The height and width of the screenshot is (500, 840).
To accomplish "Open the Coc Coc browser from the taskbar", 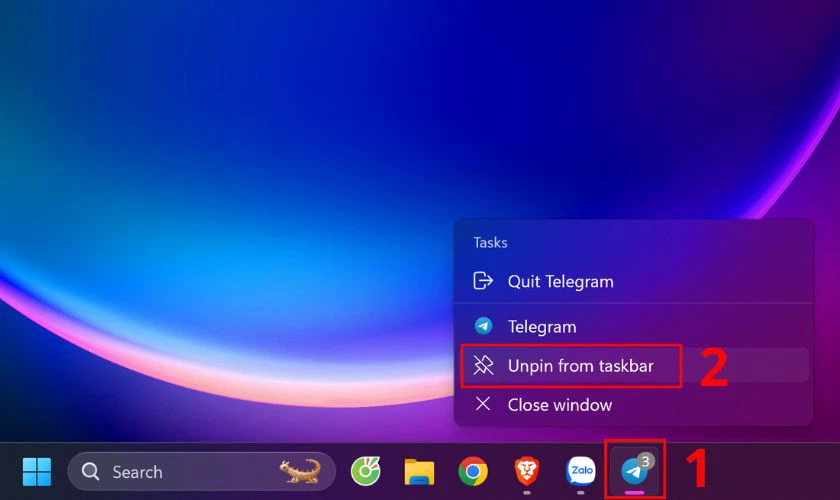I will click(365, 472).
